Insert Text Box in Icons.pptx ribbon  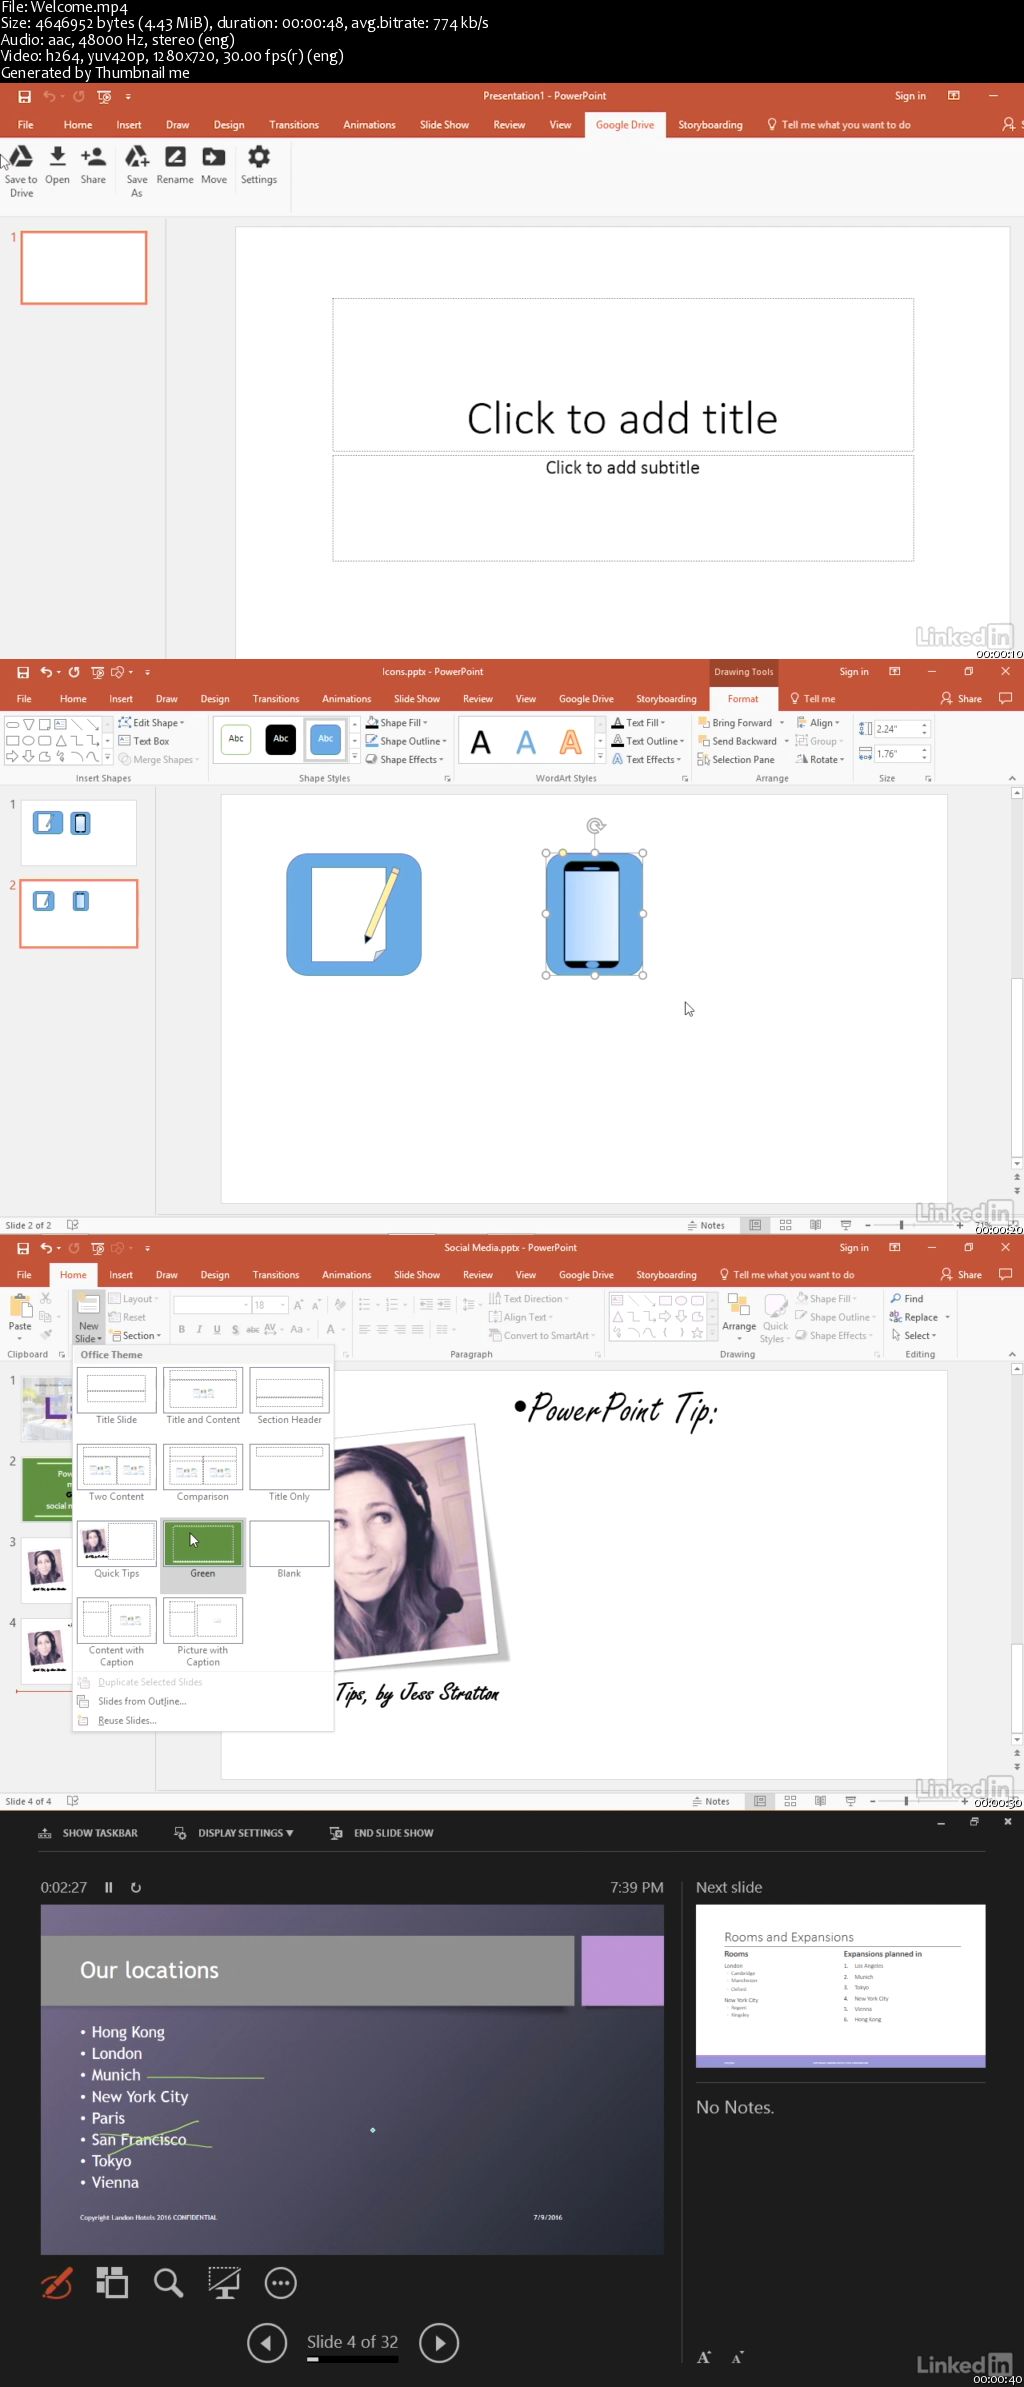point(144,741)
